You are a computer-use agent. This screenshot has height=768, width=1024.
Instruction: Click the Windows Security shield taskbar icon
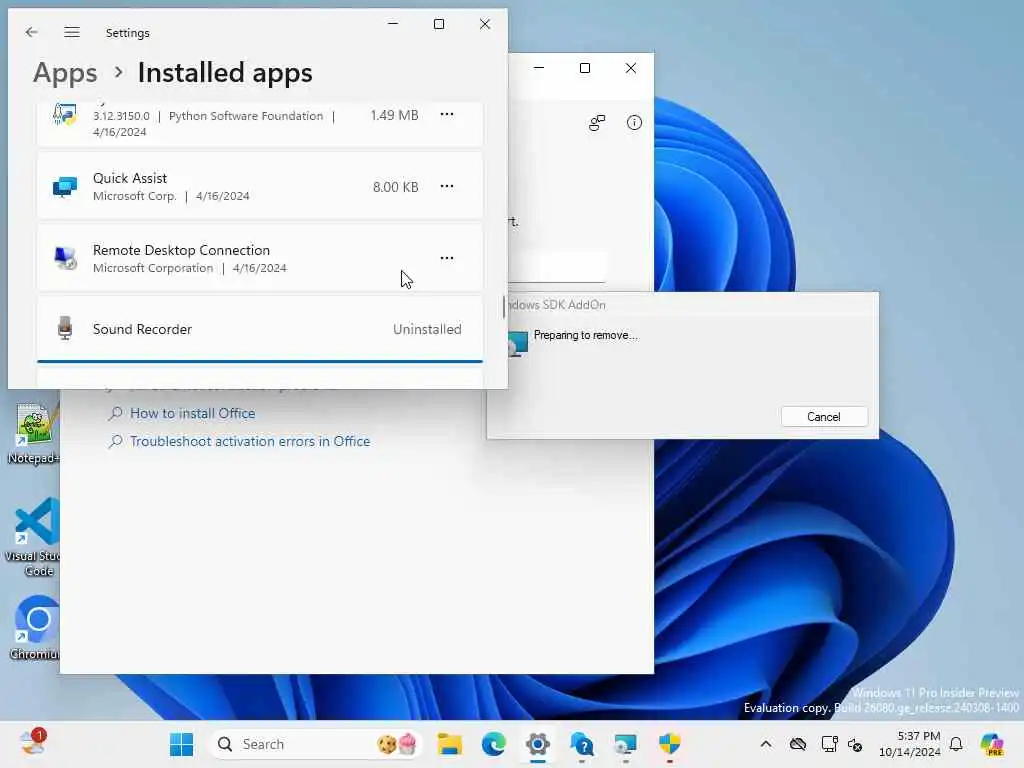[669, 744]
